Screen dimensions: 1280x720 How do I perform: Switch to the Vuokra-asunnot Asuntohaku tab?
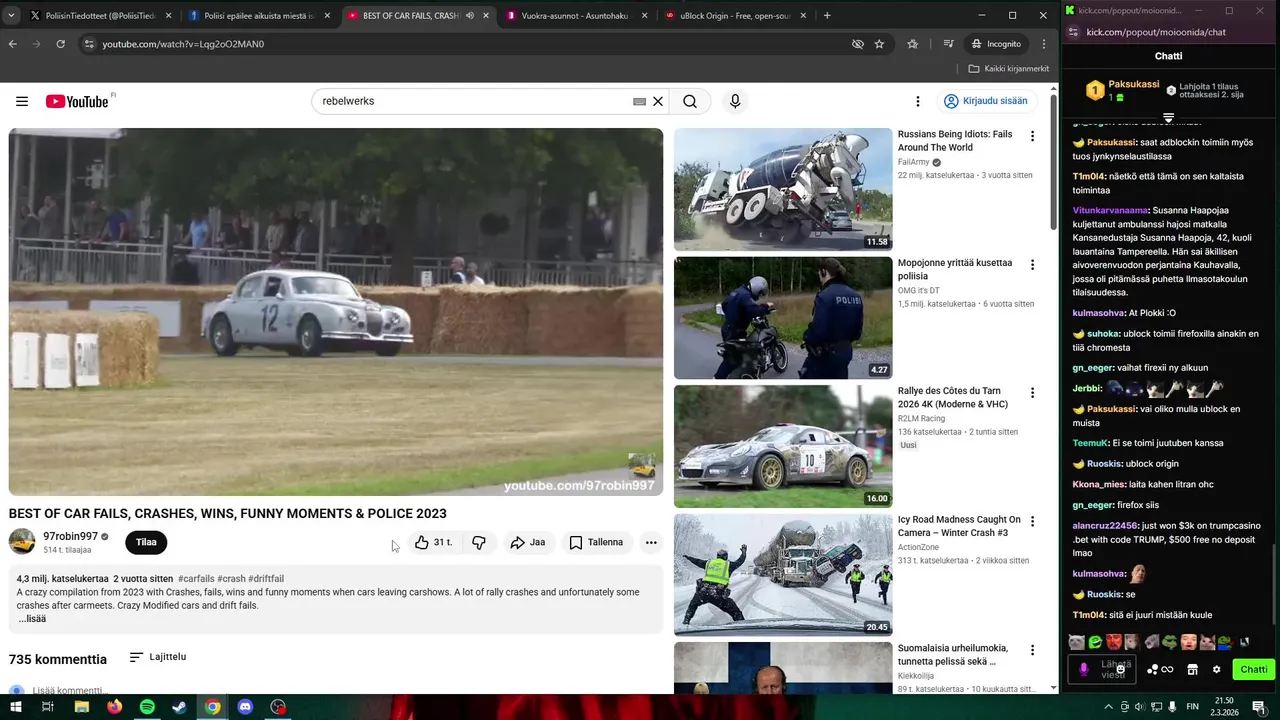coord(576,16)
